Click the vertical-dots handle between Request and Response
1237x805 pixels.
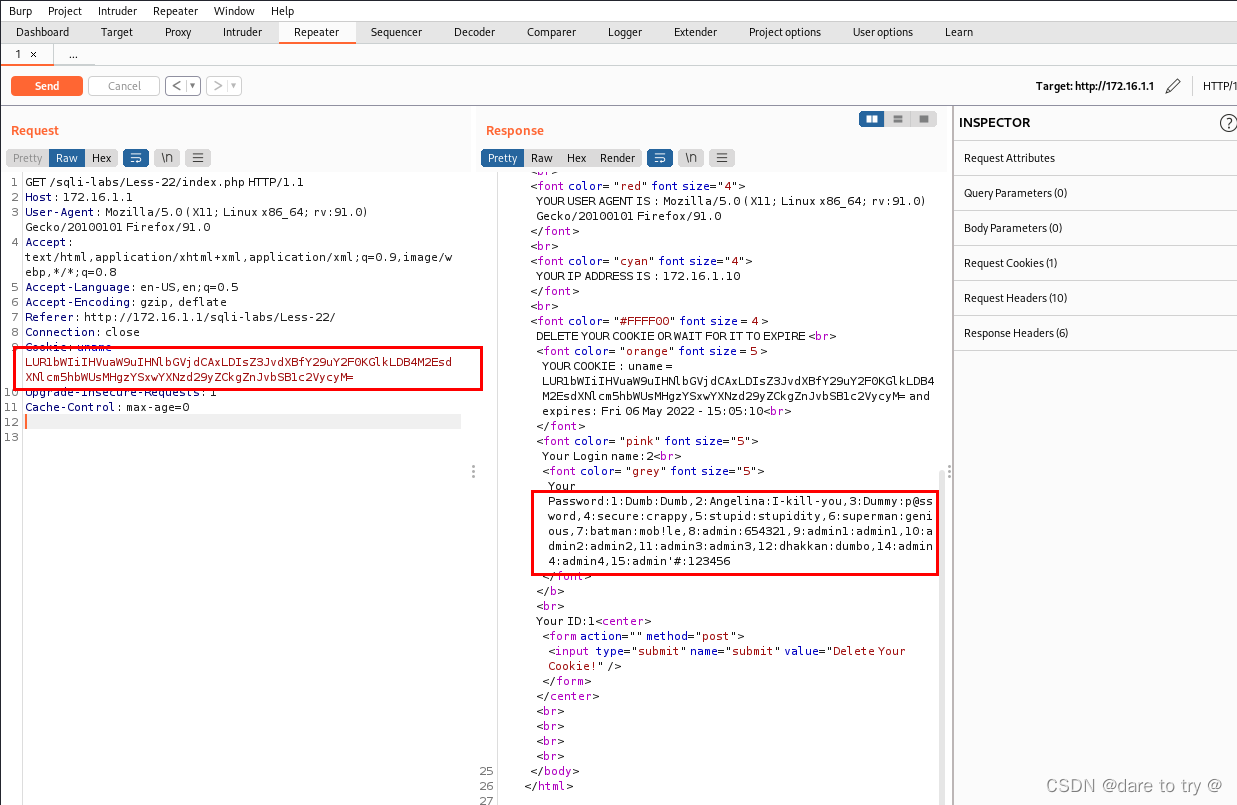coord(473,471)
